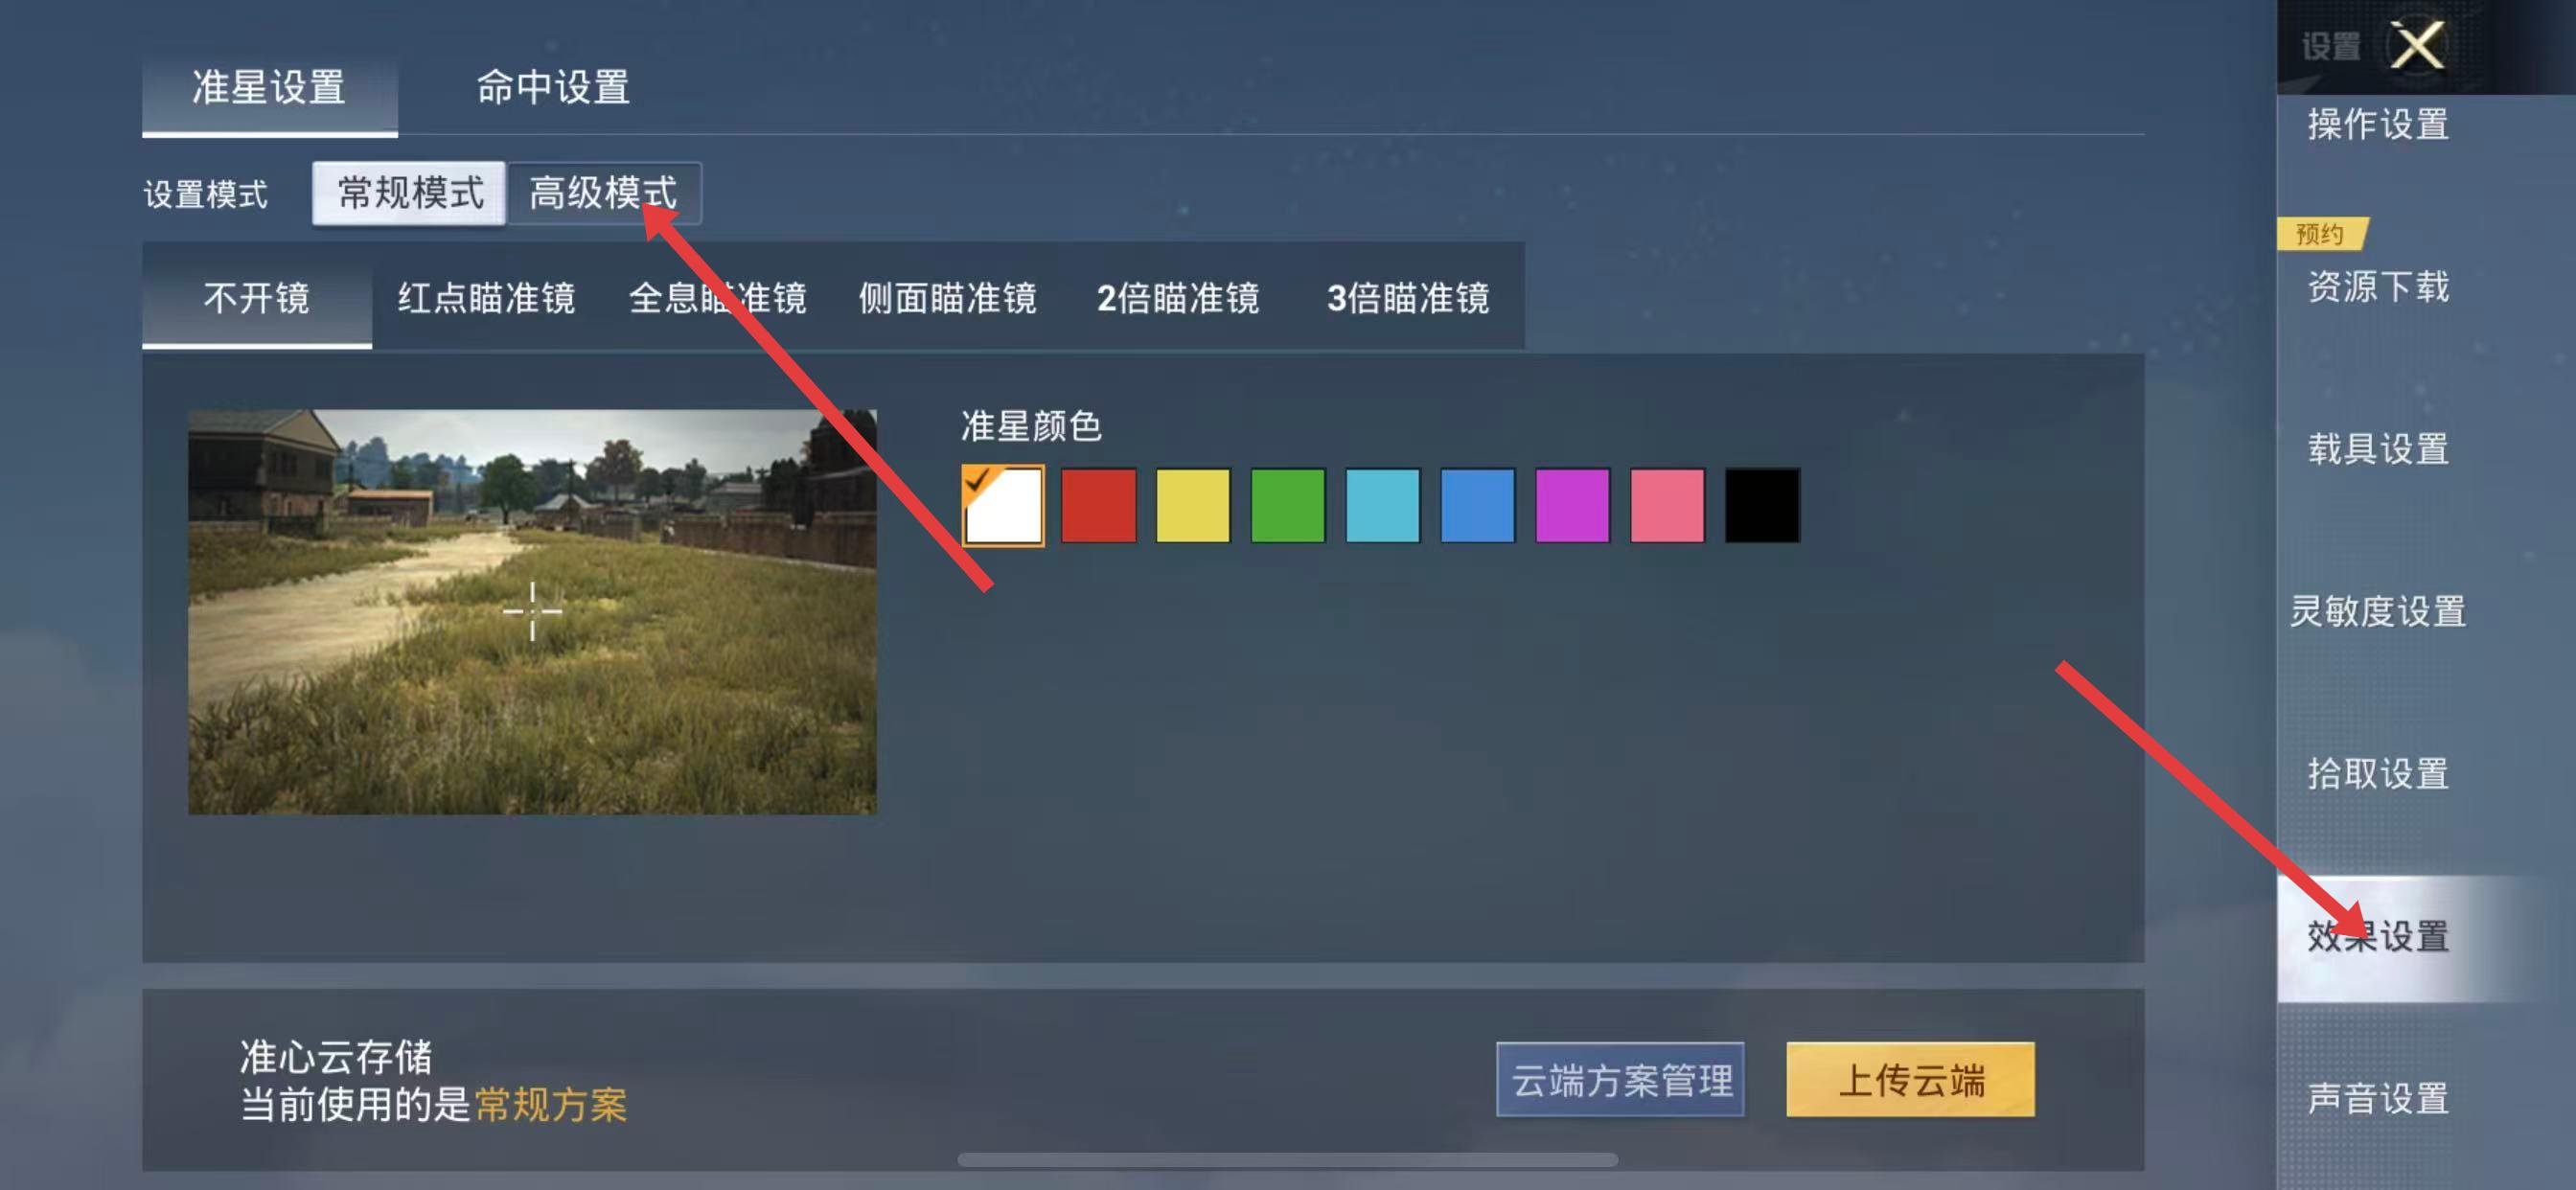Go to 声音设置 sound settings
Screen dimensions: 2576x1190
pos(2378,1098)
